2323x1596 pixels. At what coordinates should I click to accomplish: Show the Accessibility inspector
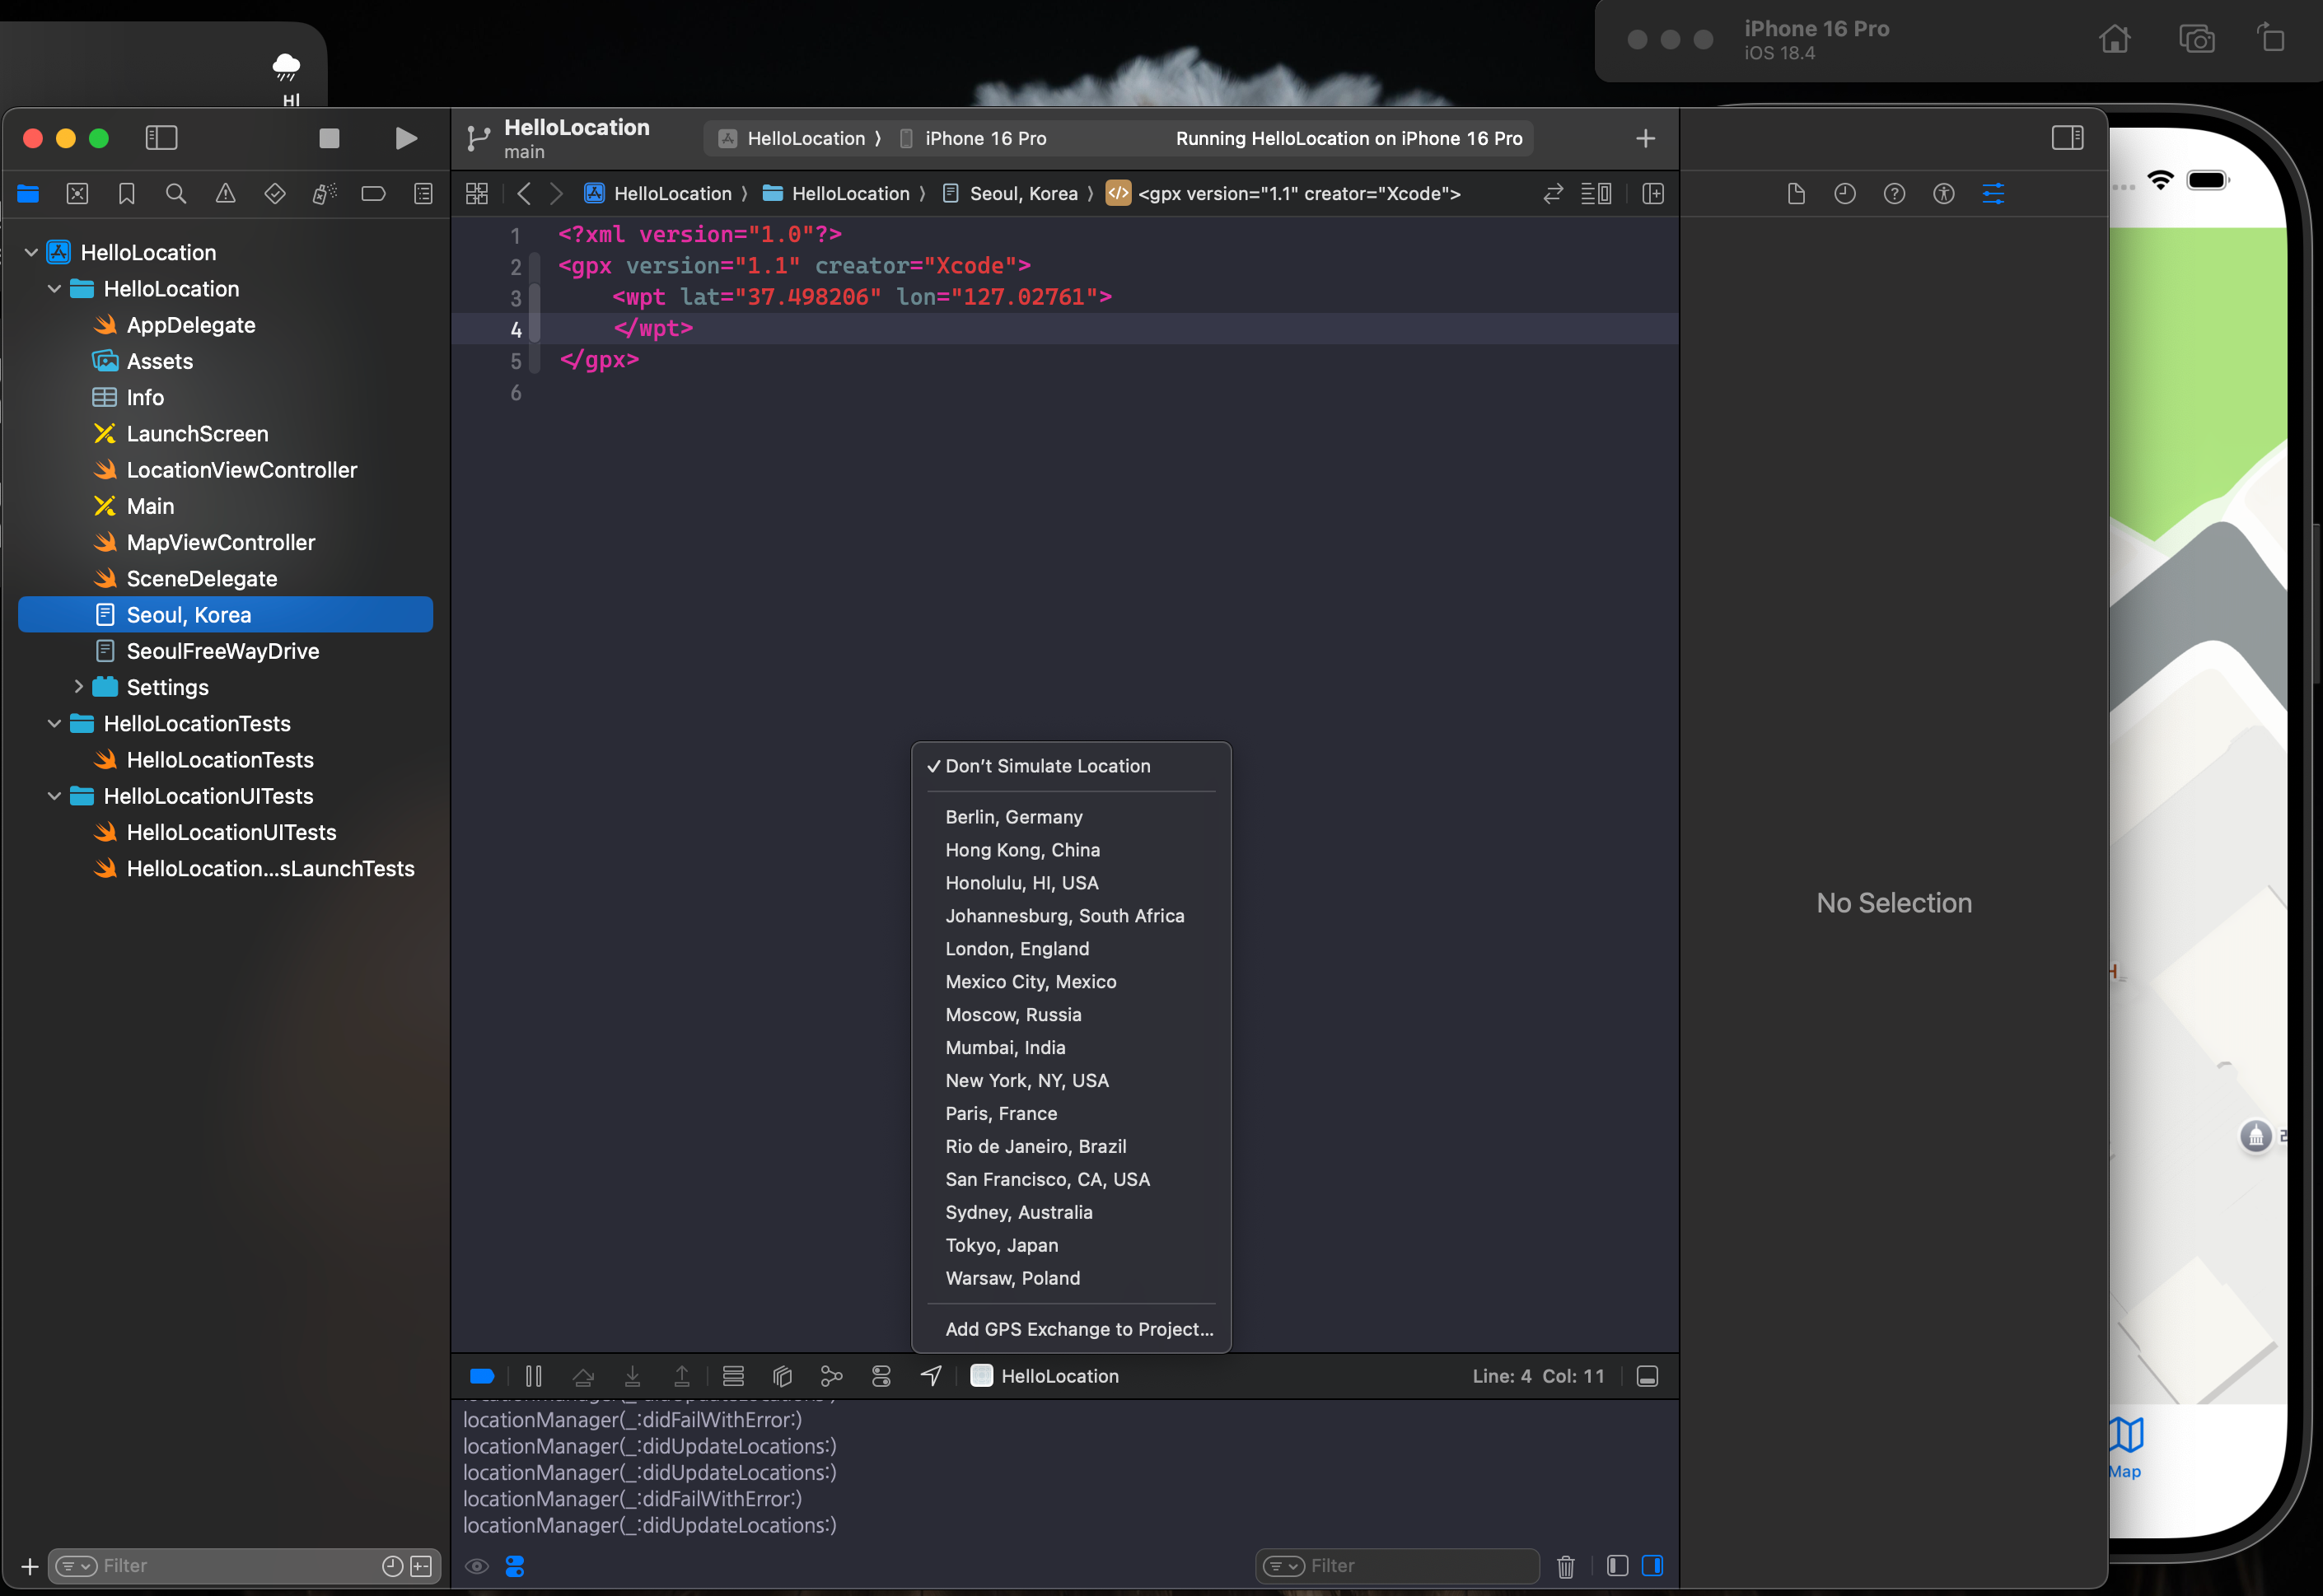click(1943, 194)
